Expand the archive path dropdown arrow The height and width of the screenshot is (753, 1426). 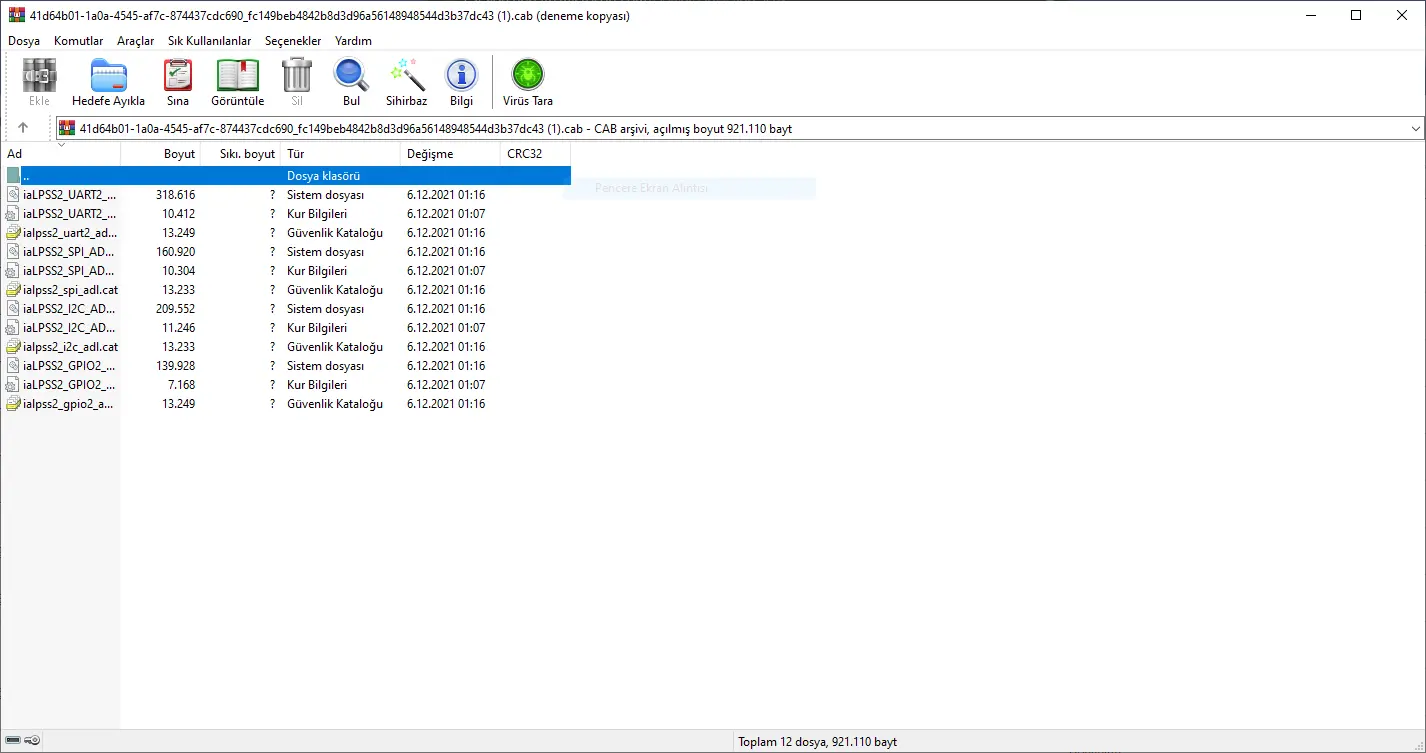pyautogui.click(x=1415, y=129)
